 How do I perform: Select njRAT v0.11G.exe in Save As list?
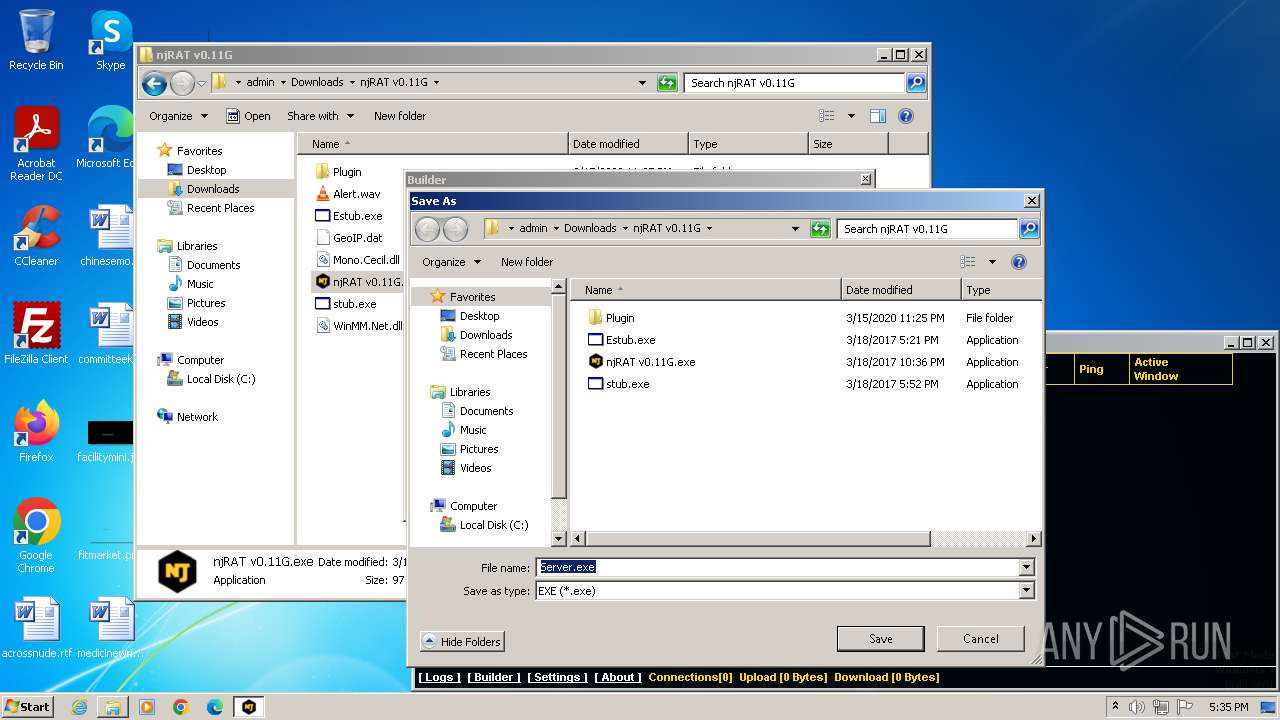click(650, 362)
